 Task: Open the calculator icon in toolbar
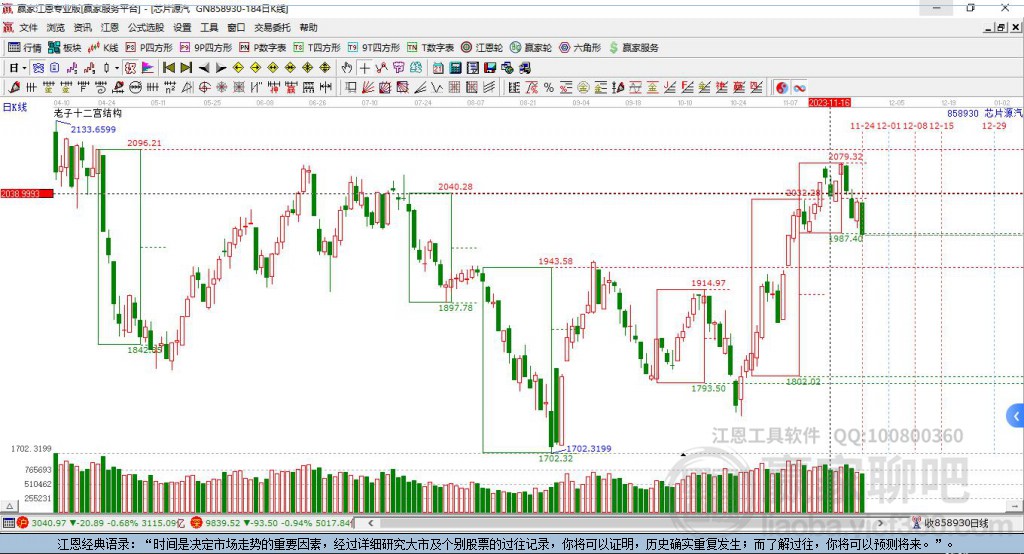[x=455, y=68]
